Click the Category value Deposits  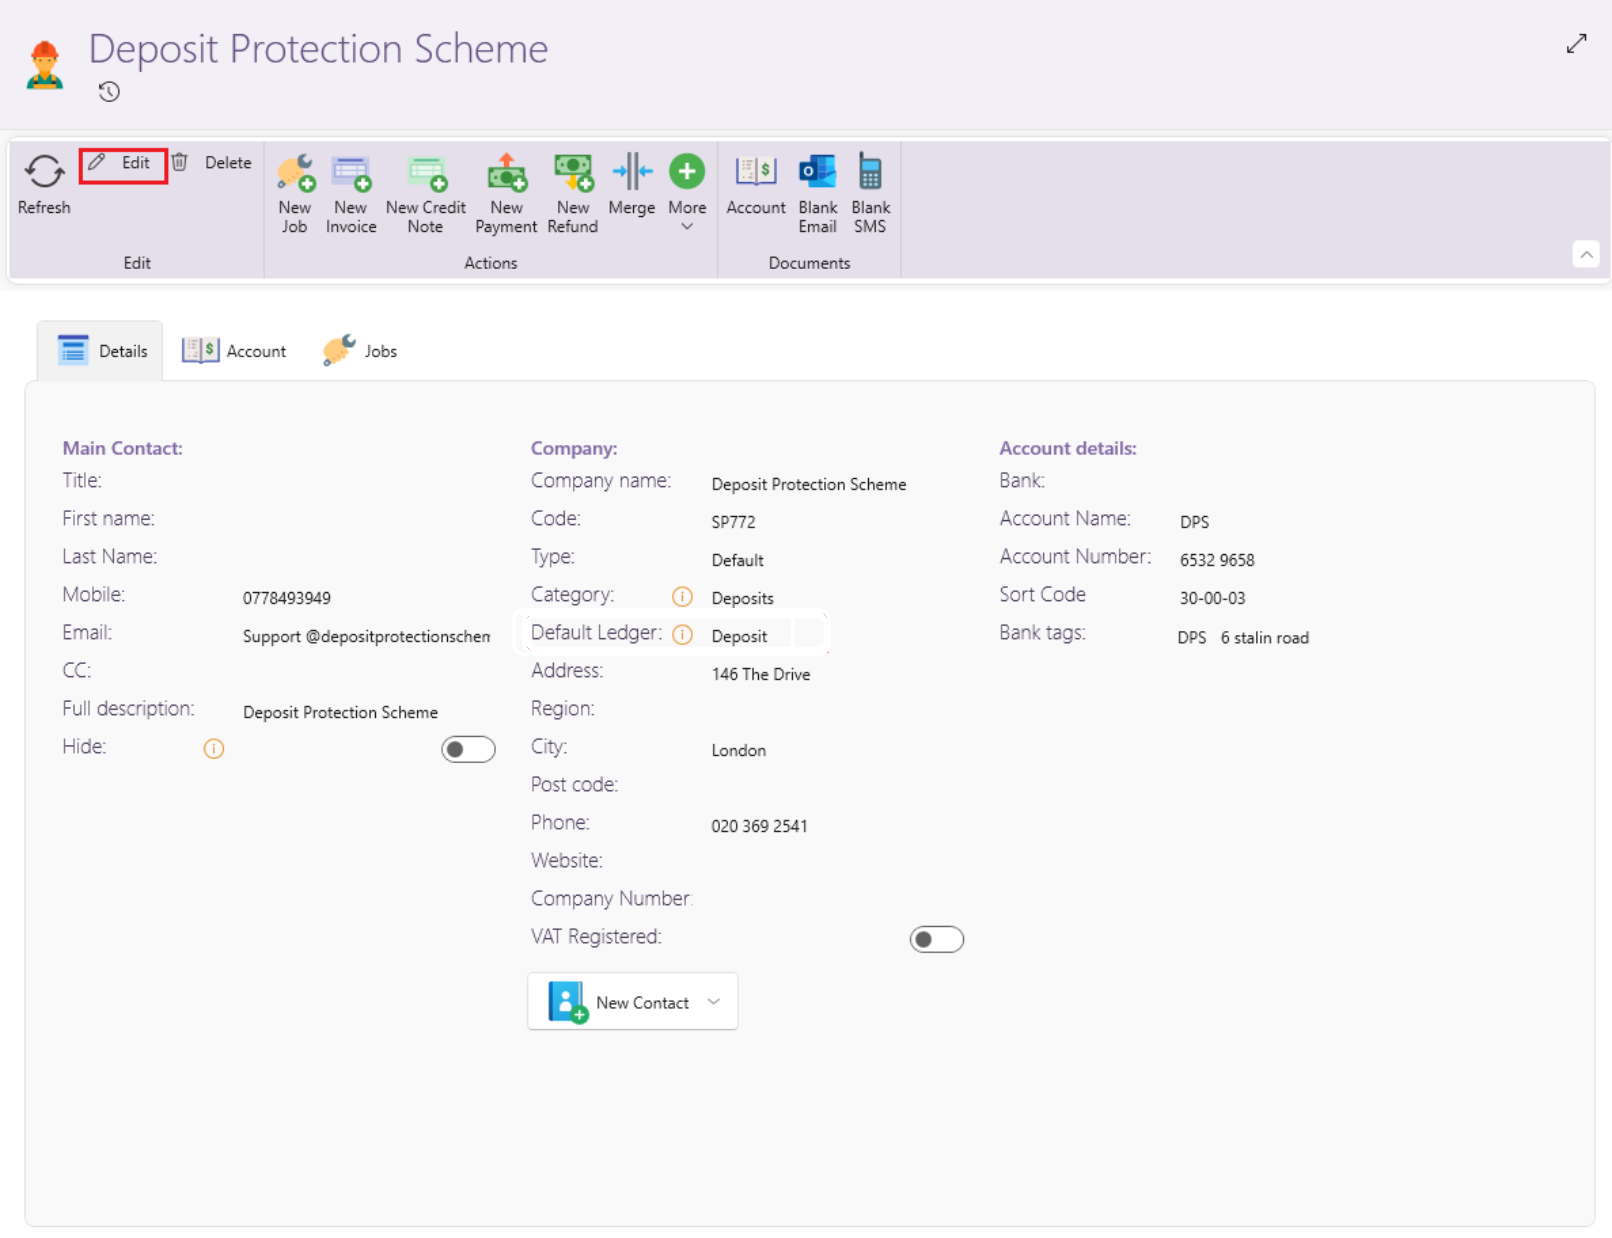[742, 598]
